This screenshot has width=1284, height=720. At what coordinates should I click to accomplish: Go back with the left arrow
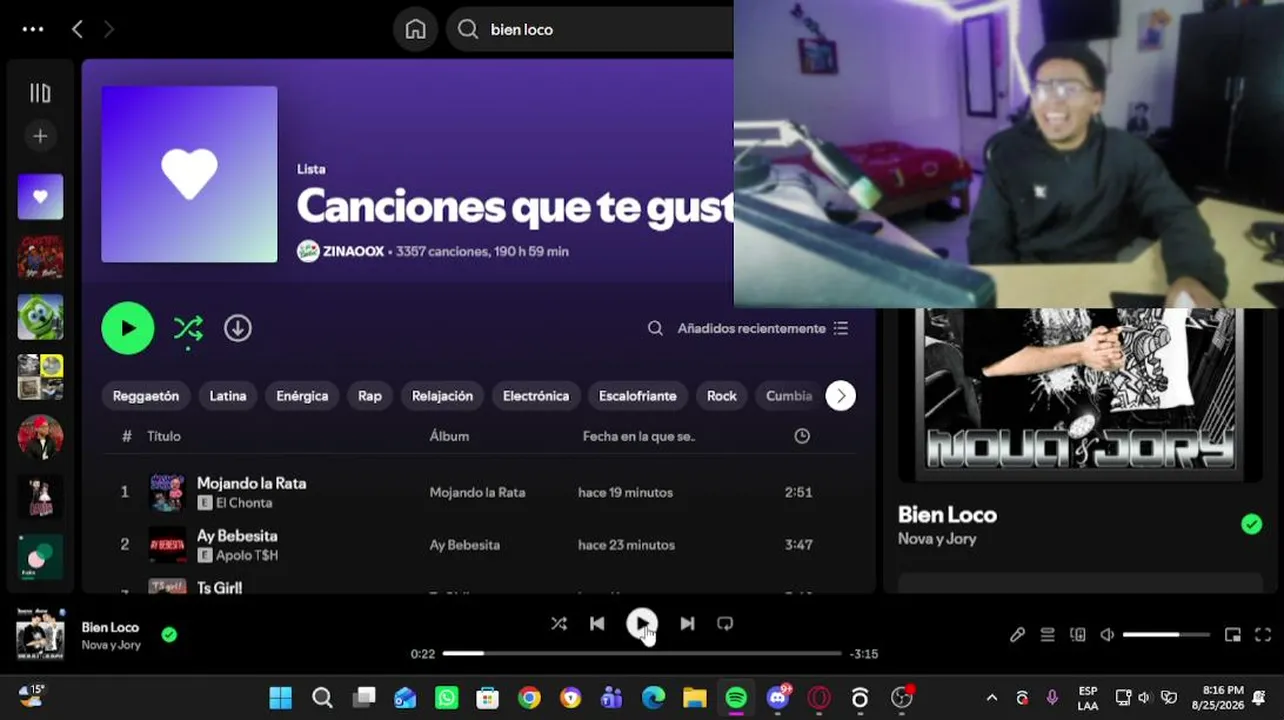[77, 29]
